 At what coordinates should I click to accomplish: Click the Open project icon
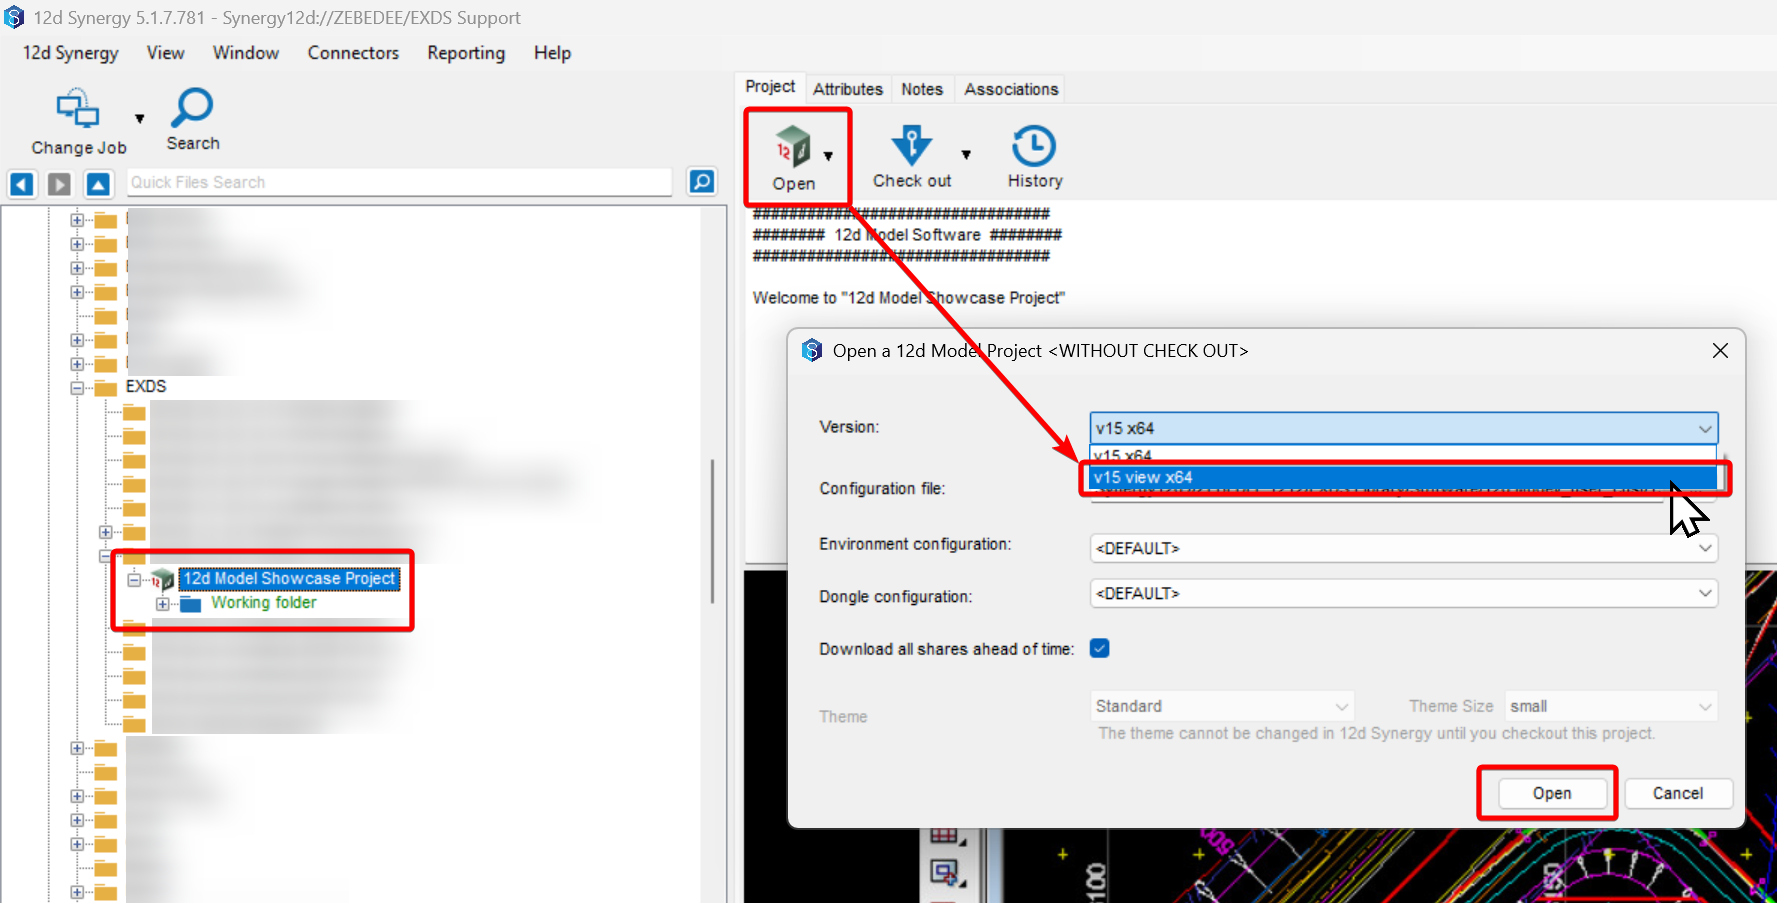click(793, 148)
